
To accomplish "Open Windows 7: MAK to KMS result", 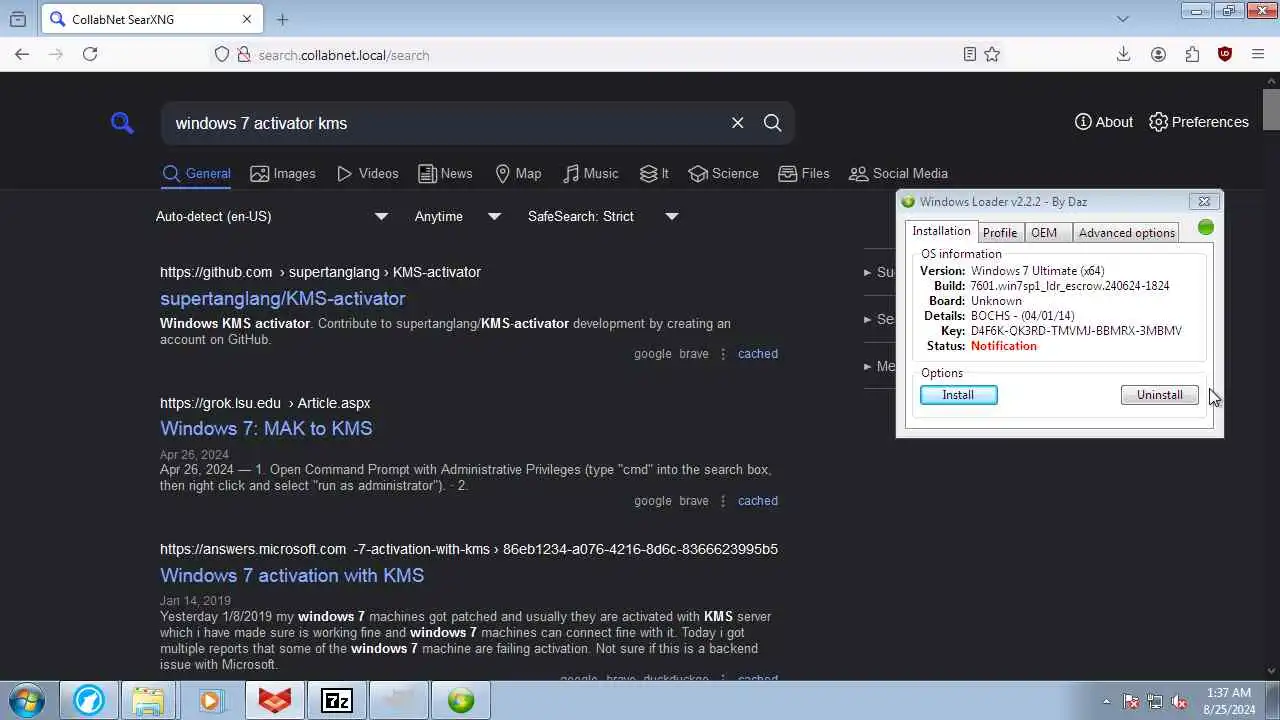I will pos(266,428).
